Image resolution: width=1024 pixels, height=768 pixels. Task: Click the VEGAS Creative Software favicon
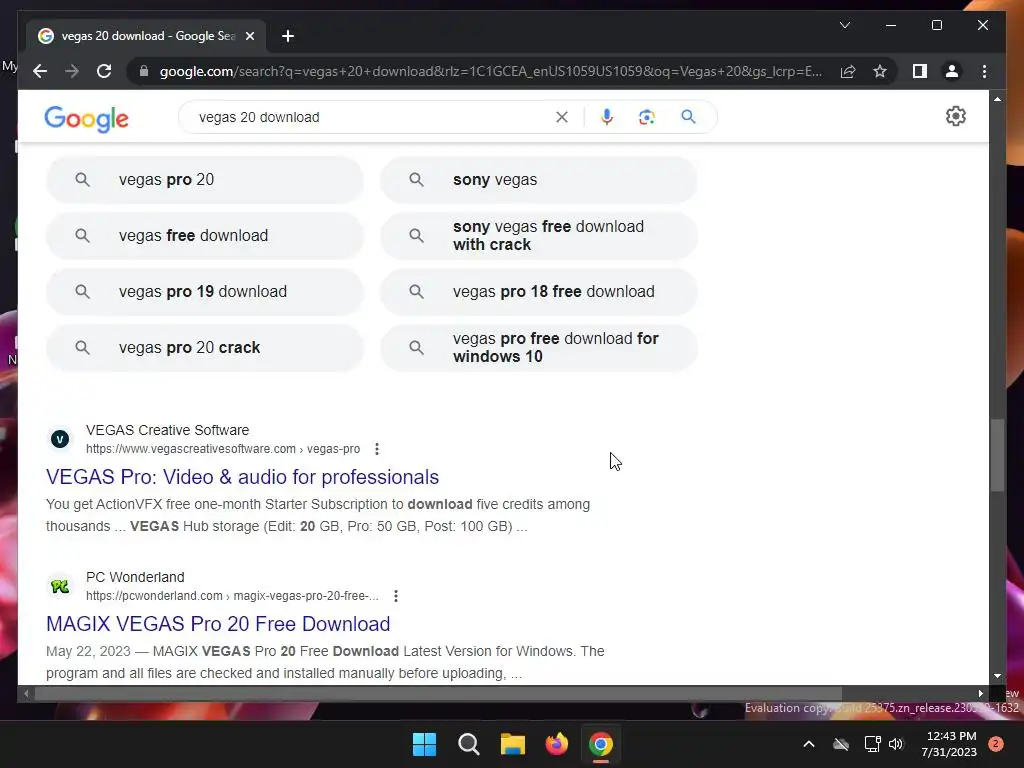click(x=60, y=440)
